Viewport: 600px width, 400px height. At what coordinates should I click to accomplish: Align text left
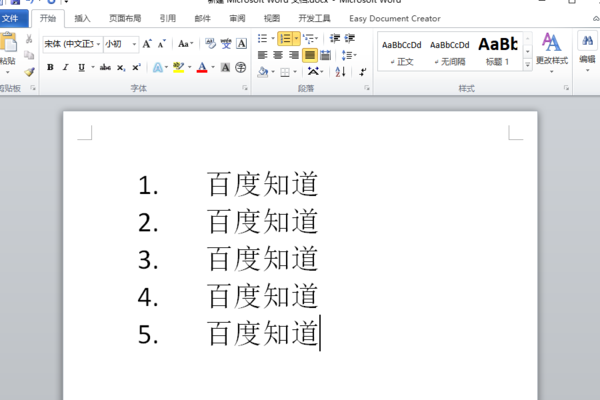click(x=262, y=55)
